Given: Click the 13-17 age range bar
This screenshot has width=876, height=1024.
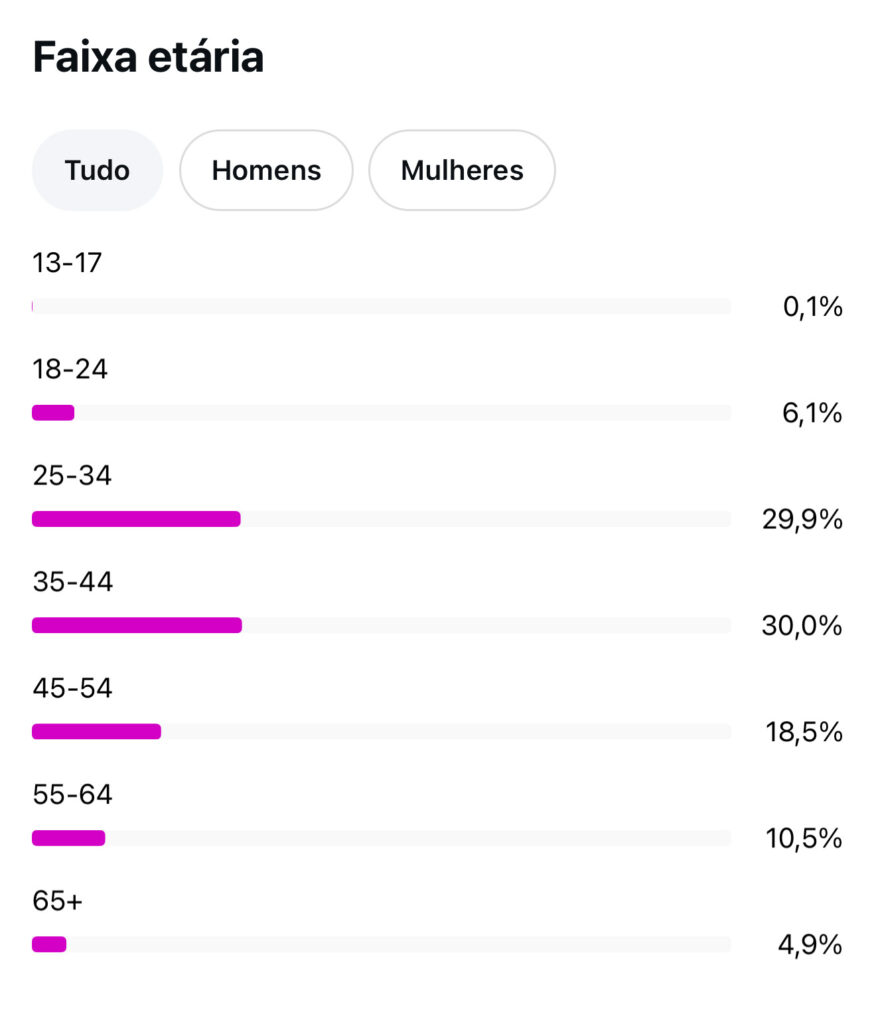Looking at the screenshot, I should click(381, 306).
